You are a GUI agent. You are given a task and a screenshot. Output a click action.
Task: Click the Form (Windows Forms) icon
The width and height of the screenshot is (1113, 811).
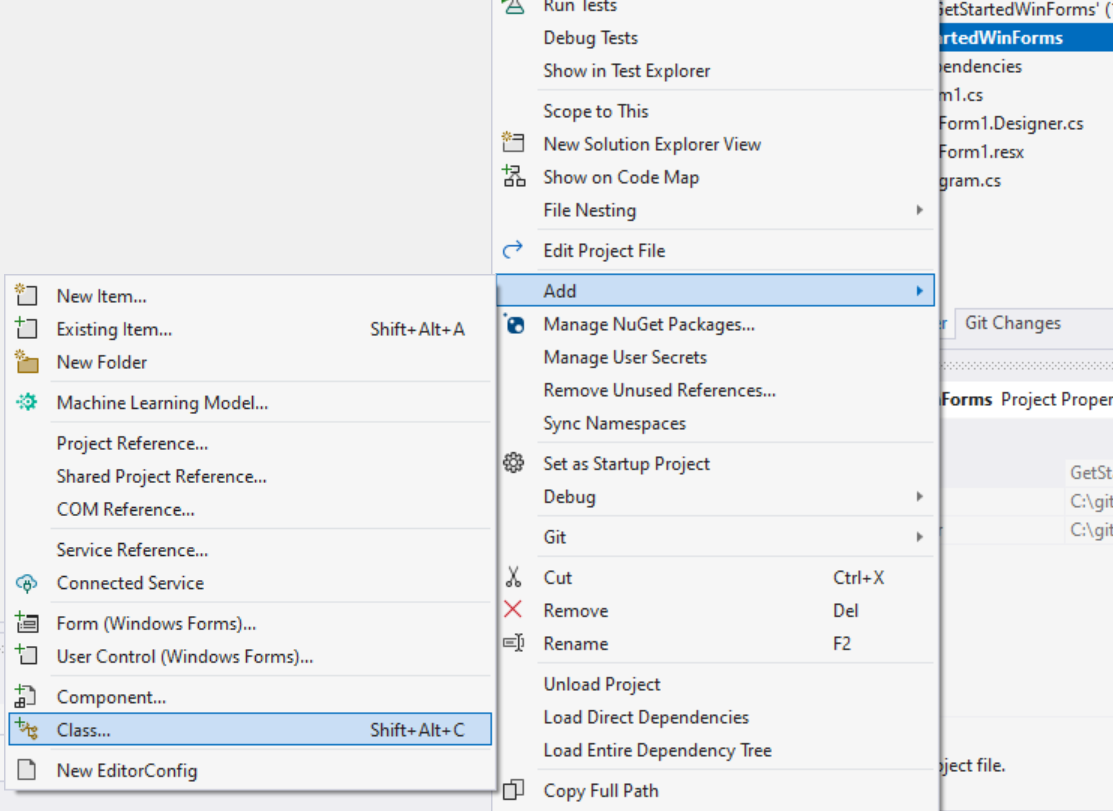point(26,624)
